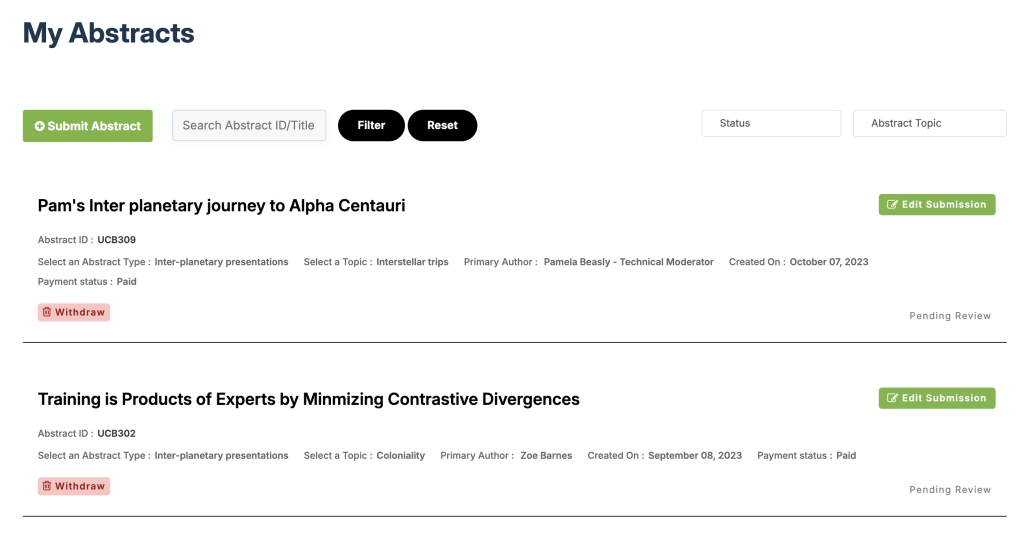This screenshot has width=1024, height=543.
Task: Open Pam's Inter planetary journey to Alpha Centauri title
Action: pyautogui.click(x=221, y=206)
